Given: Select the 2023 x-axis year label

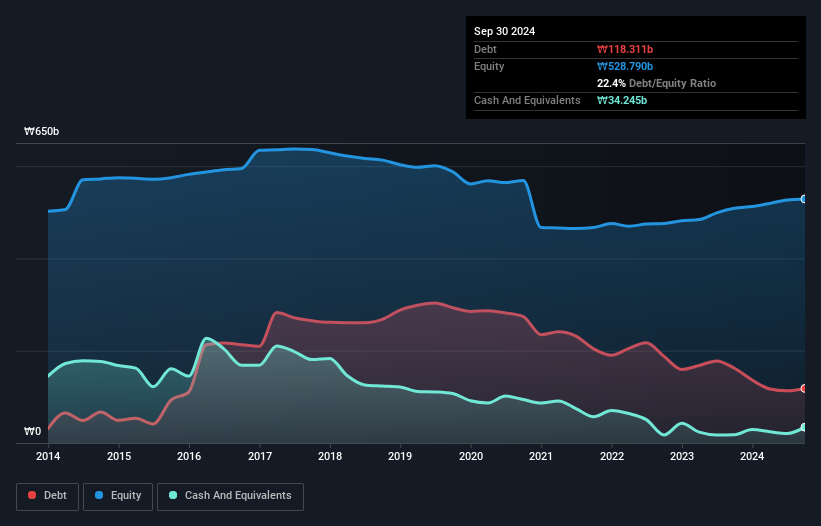Looking at the screenshot, I should pos(682,457).
